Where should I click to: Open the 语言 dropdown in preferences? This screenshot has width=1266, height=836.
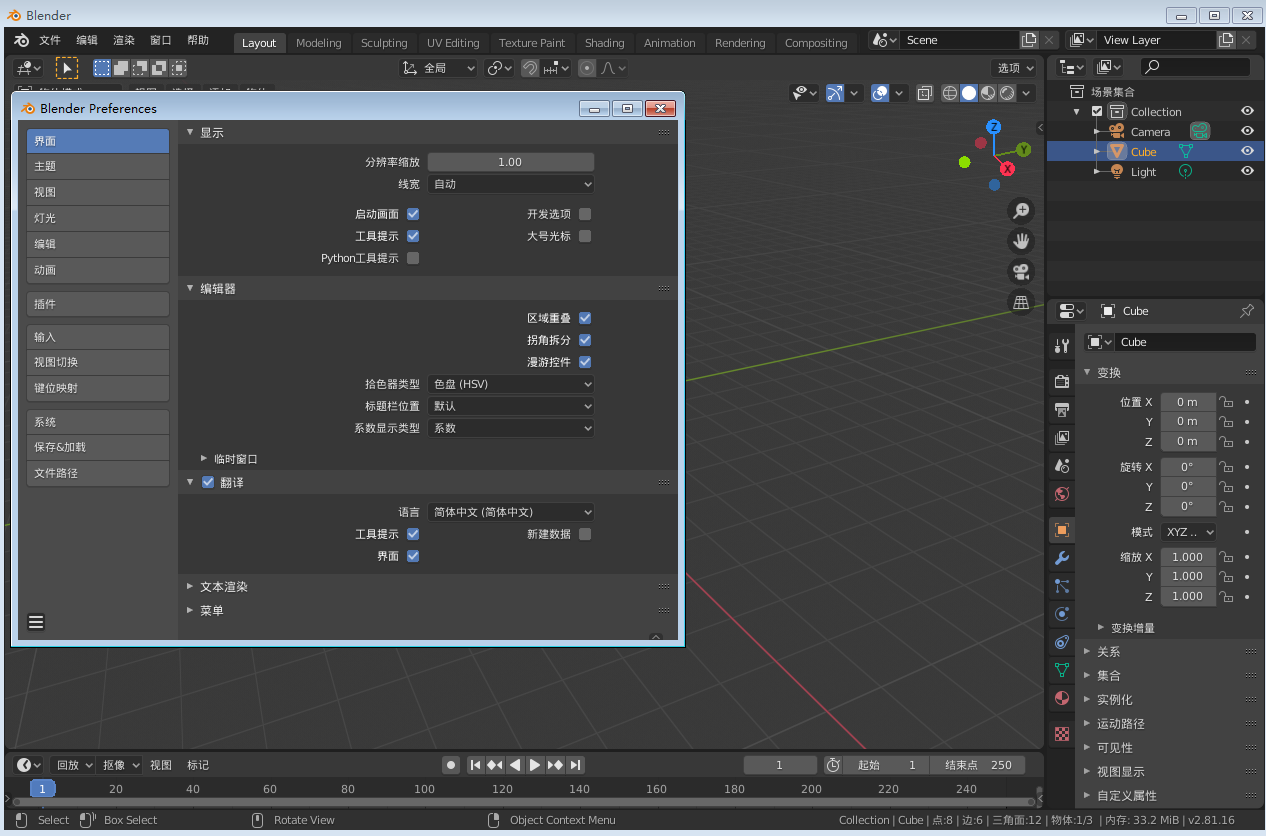511,511
